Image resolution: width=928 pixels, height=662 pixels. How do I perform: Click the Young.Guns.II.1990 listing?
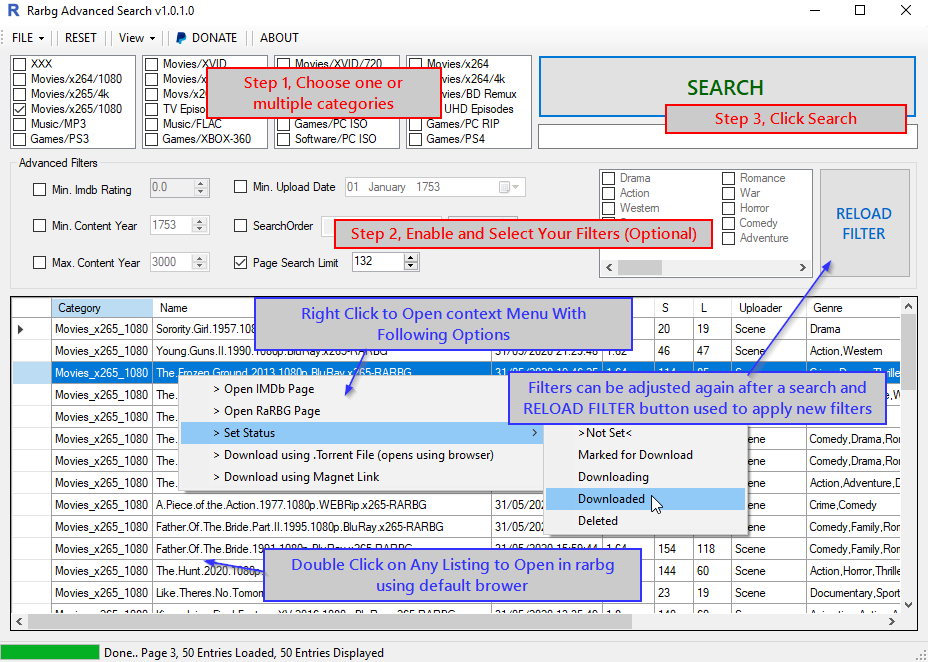click(456, 351)
